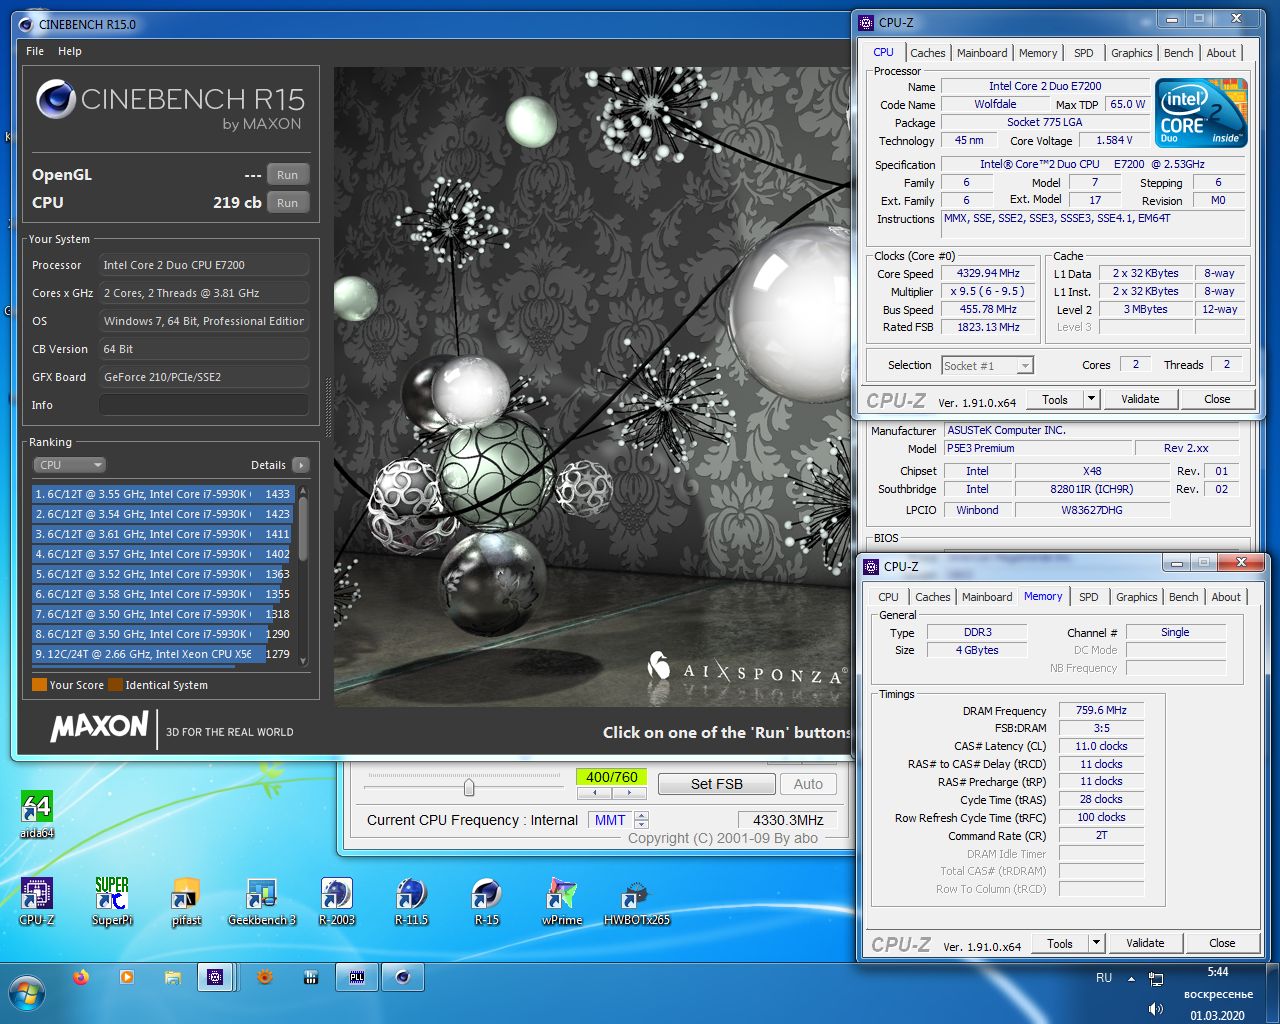Increase FSB with right arrow button
Image resolution: width=1280 pixels, height=1024 pixels.
tap(629, 792)
